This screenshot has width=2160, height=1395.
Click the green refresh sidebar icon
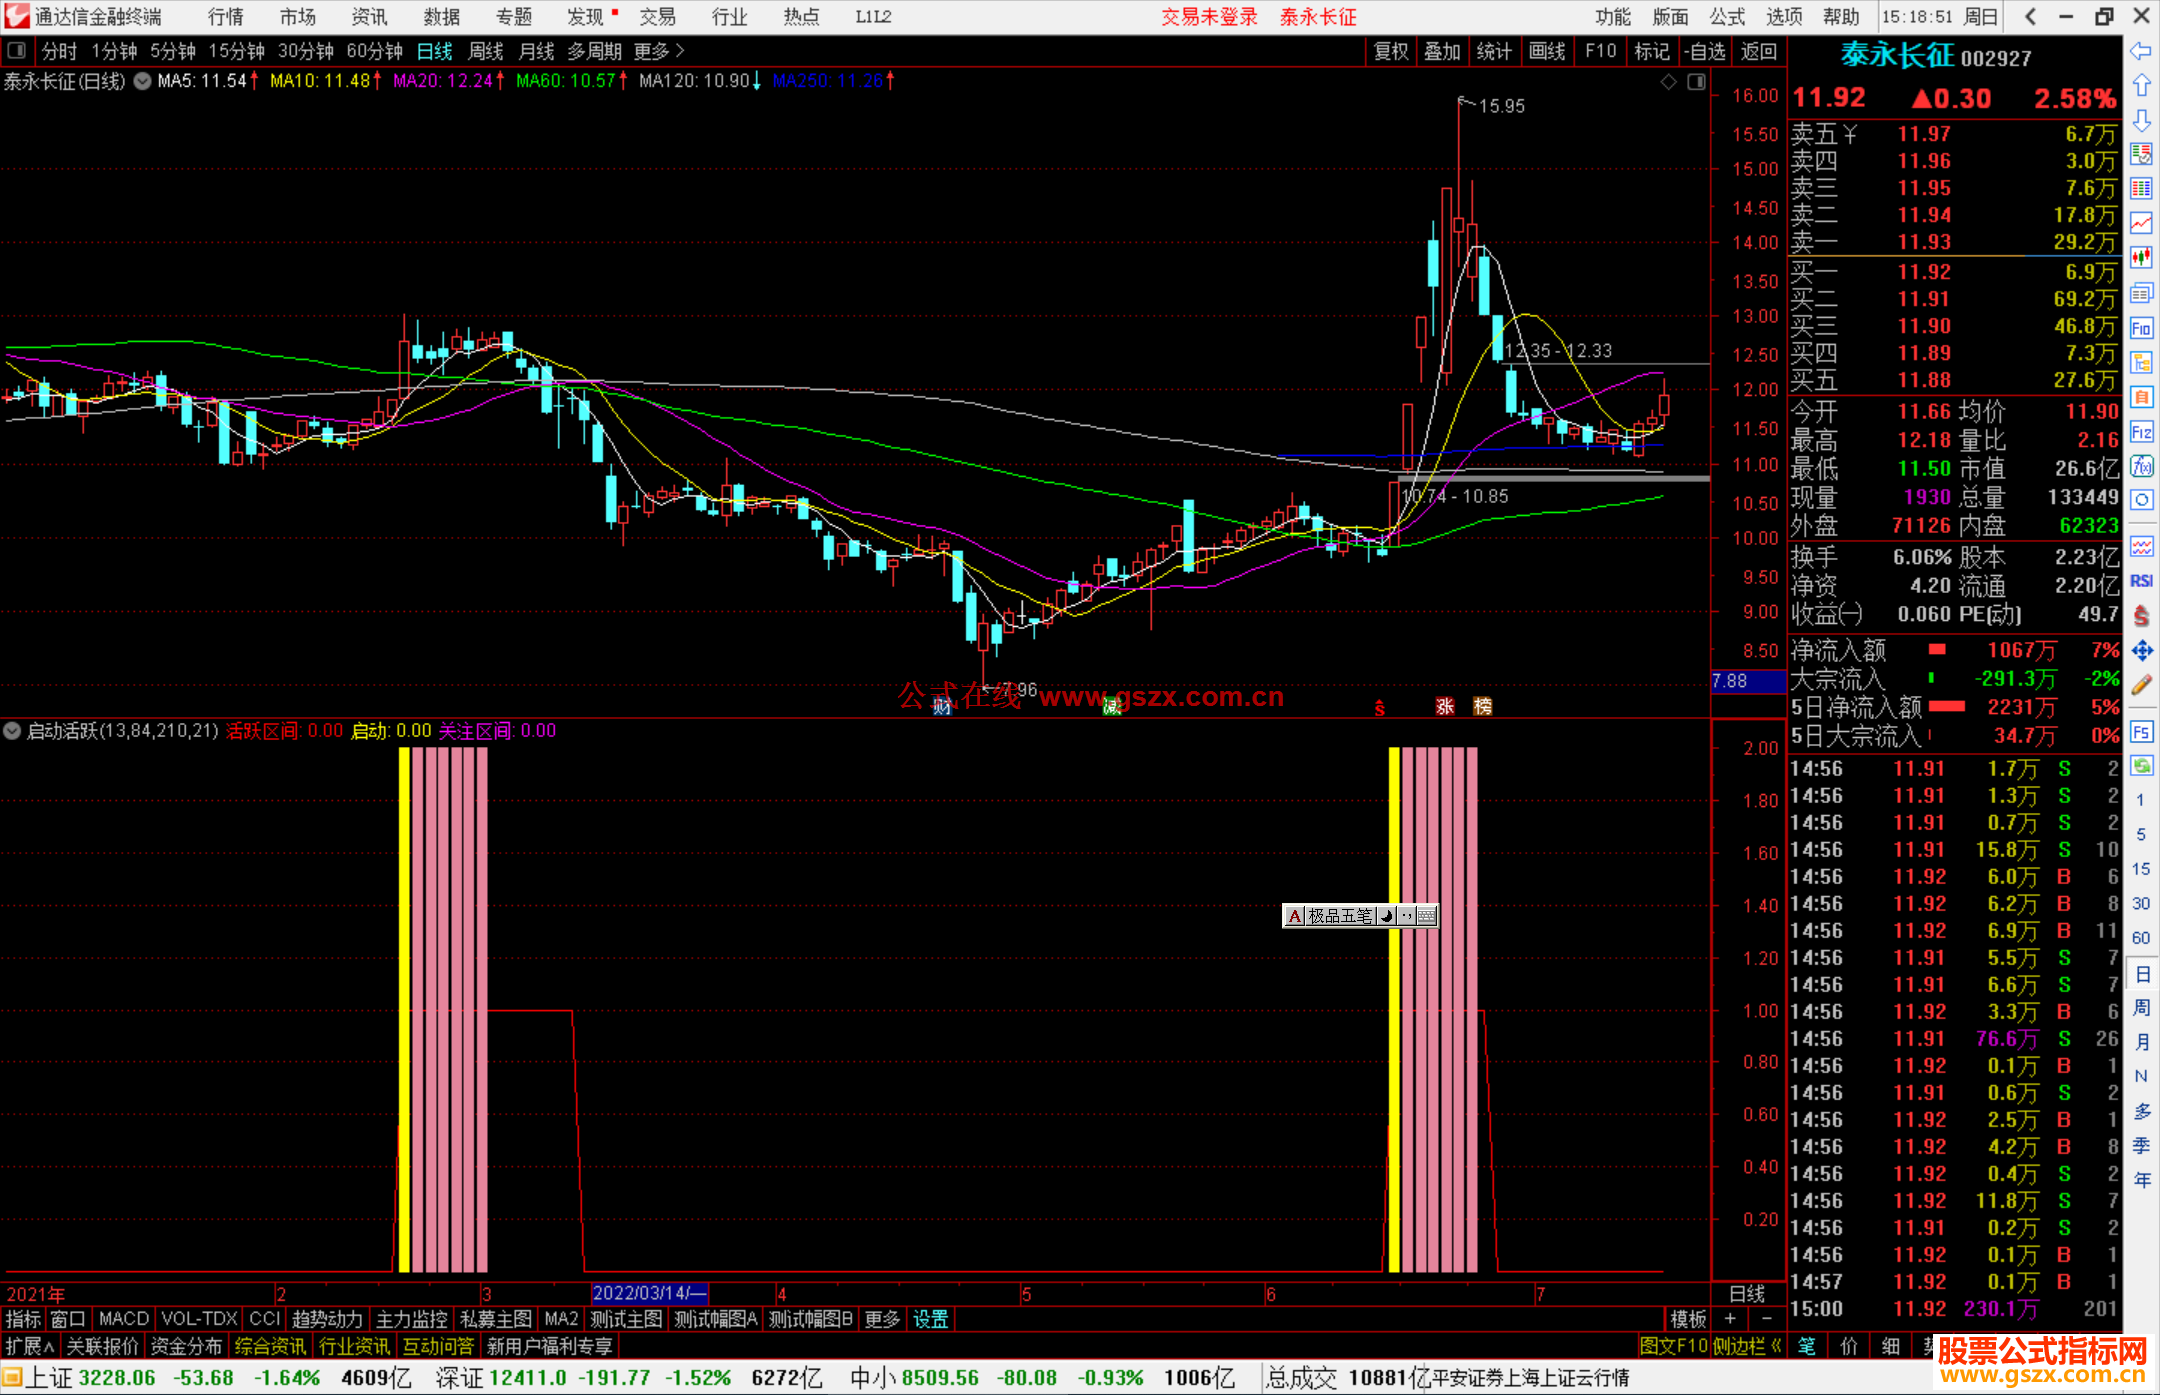[x=2141, y=766]
